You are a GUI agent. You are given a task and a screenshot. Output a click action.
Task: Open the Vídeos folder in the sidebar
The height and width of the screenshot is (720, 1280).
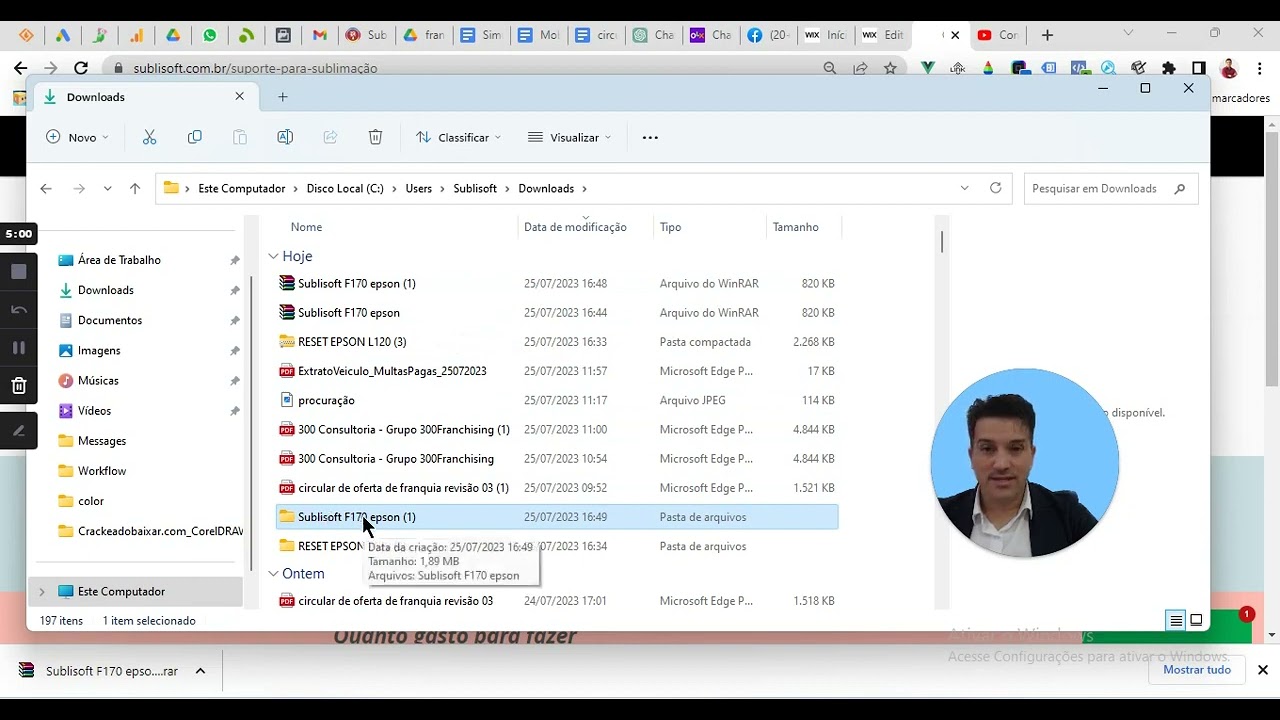(x=94, y=411)
